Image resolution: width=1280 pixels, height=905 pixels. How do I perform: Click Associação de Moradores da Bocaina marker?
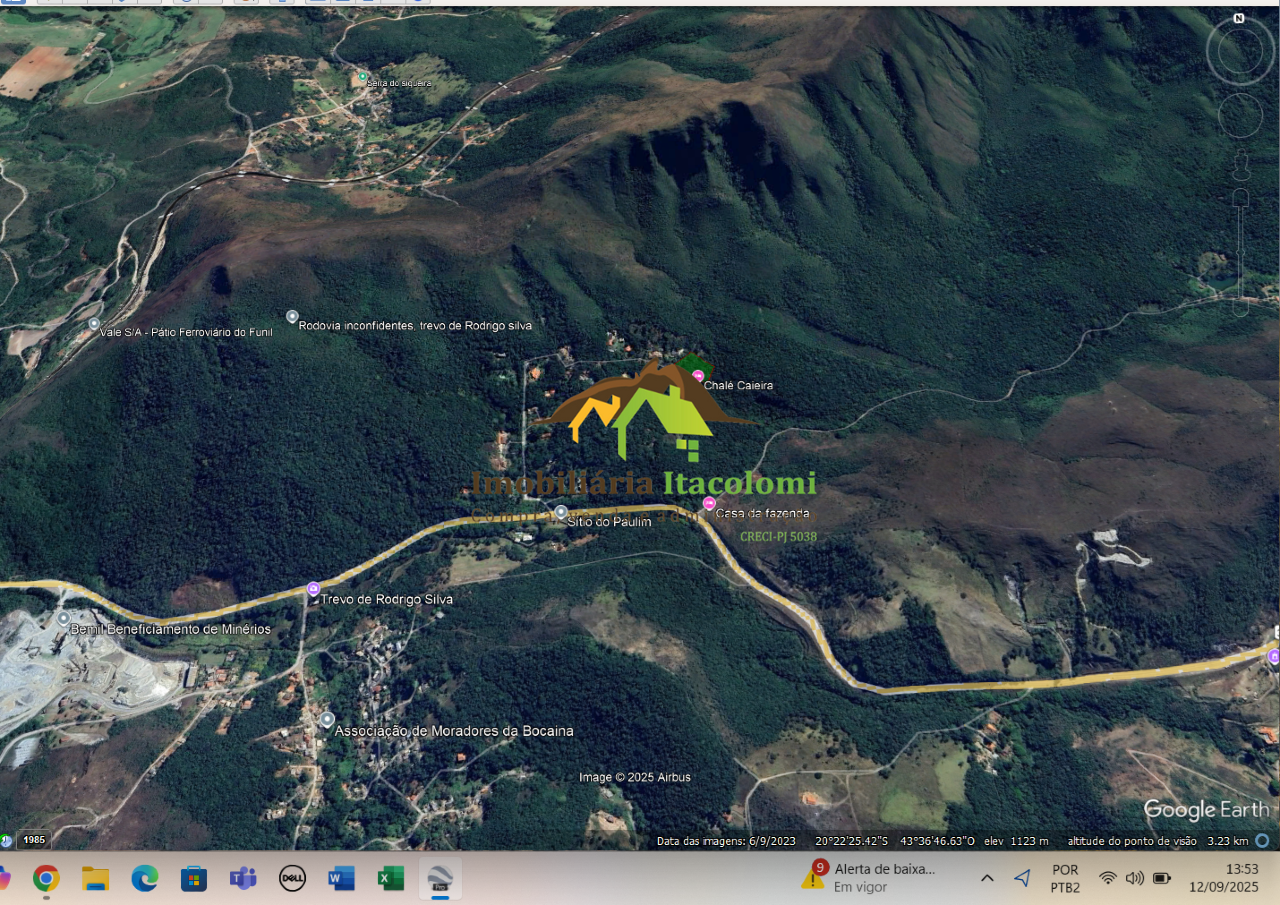tap(327, 720)
